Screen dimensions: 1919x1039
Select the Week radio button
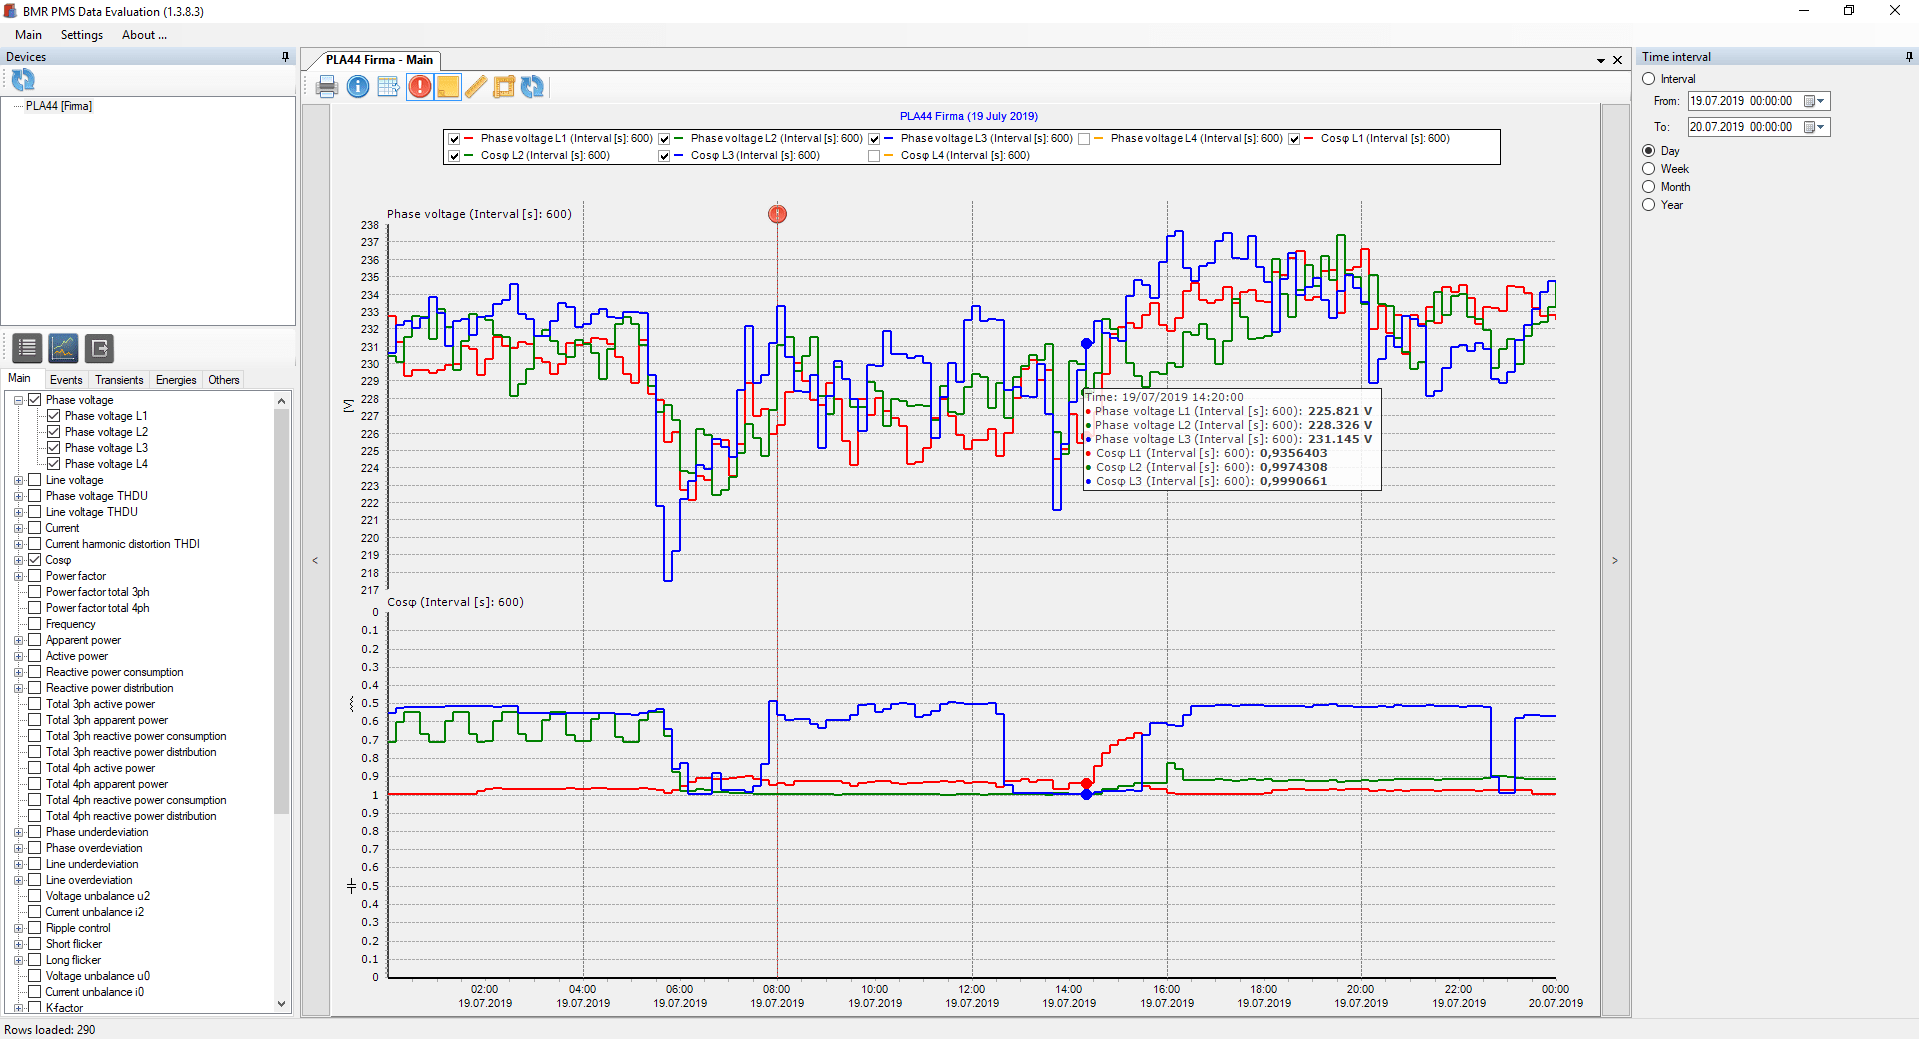[1649, 169]
